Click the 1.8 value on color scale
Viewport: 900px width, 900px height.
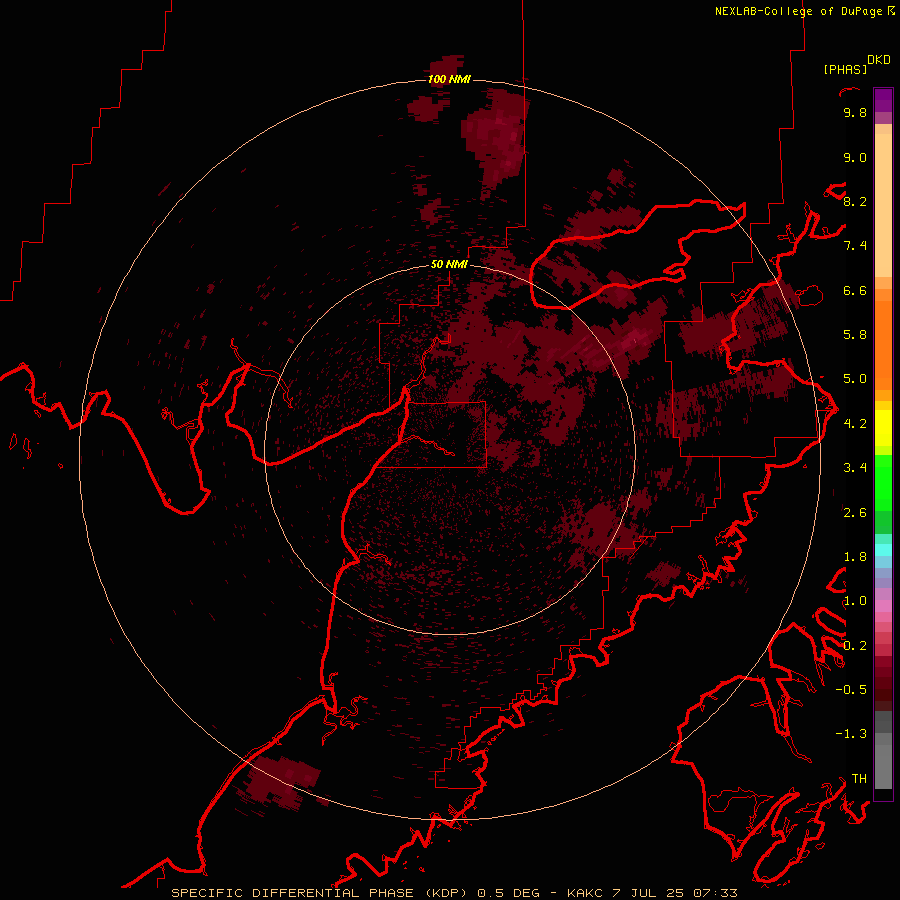tap(855, 557)
